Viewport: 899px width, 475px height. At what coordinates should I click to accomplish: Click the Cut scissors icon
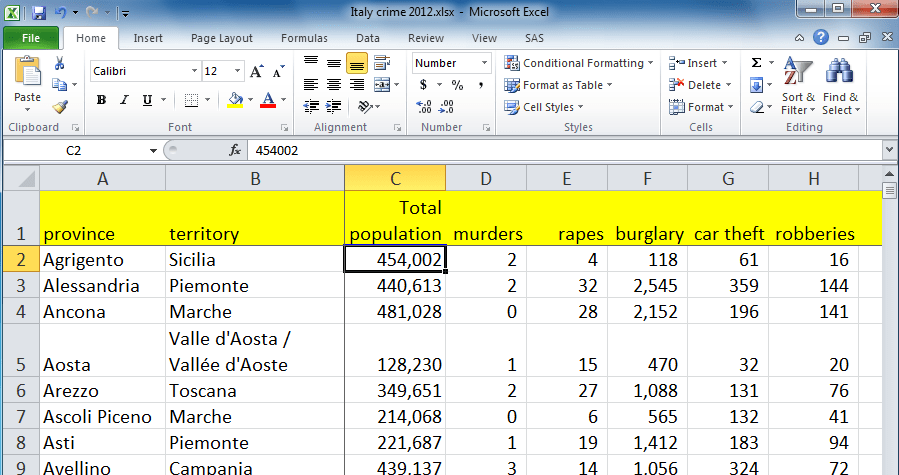click(x=60, y=63)
